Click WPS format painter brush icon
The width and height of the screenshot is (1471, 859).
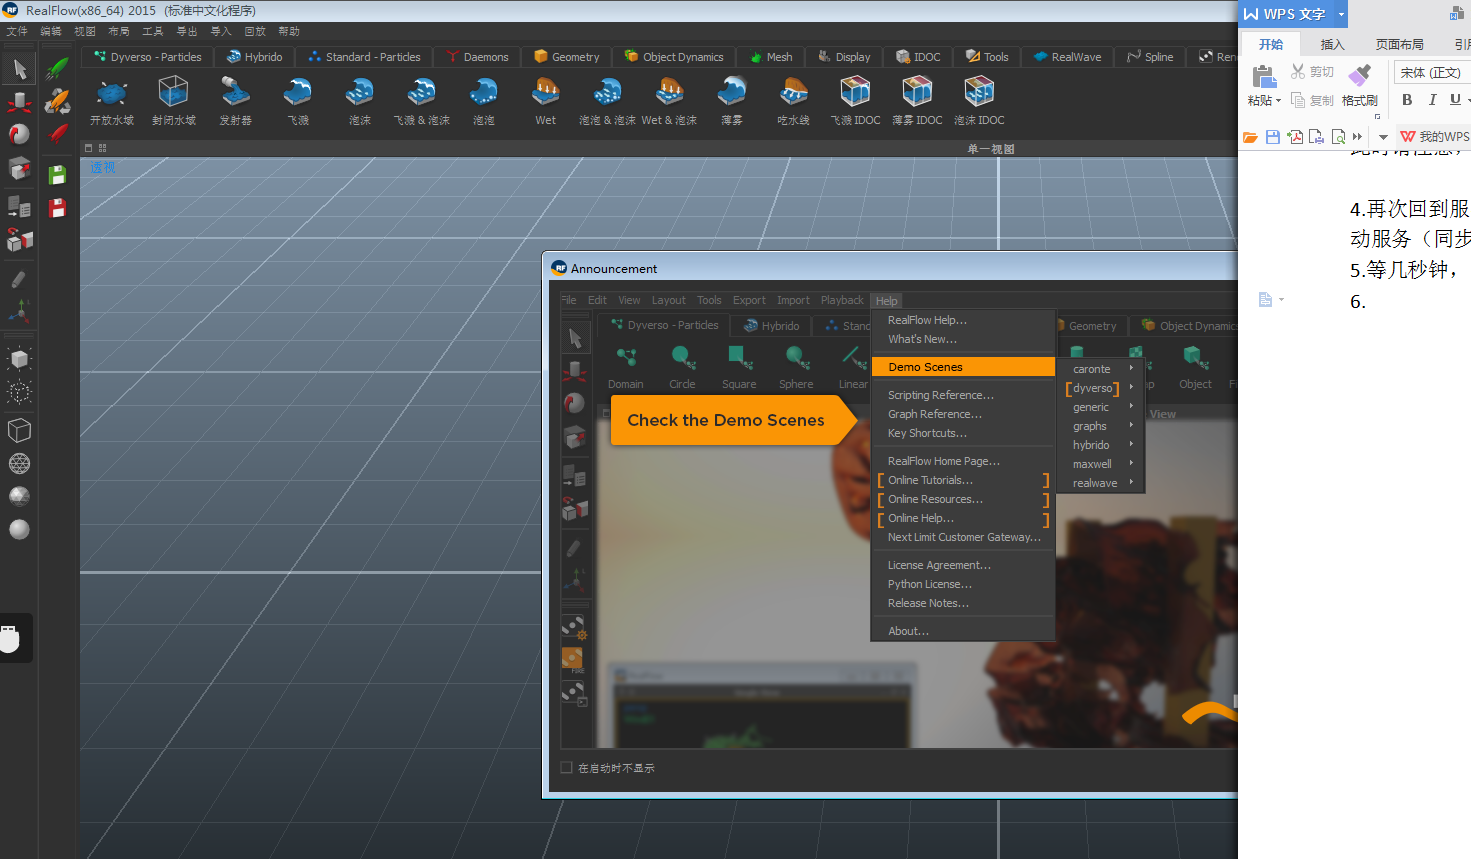1359,85
